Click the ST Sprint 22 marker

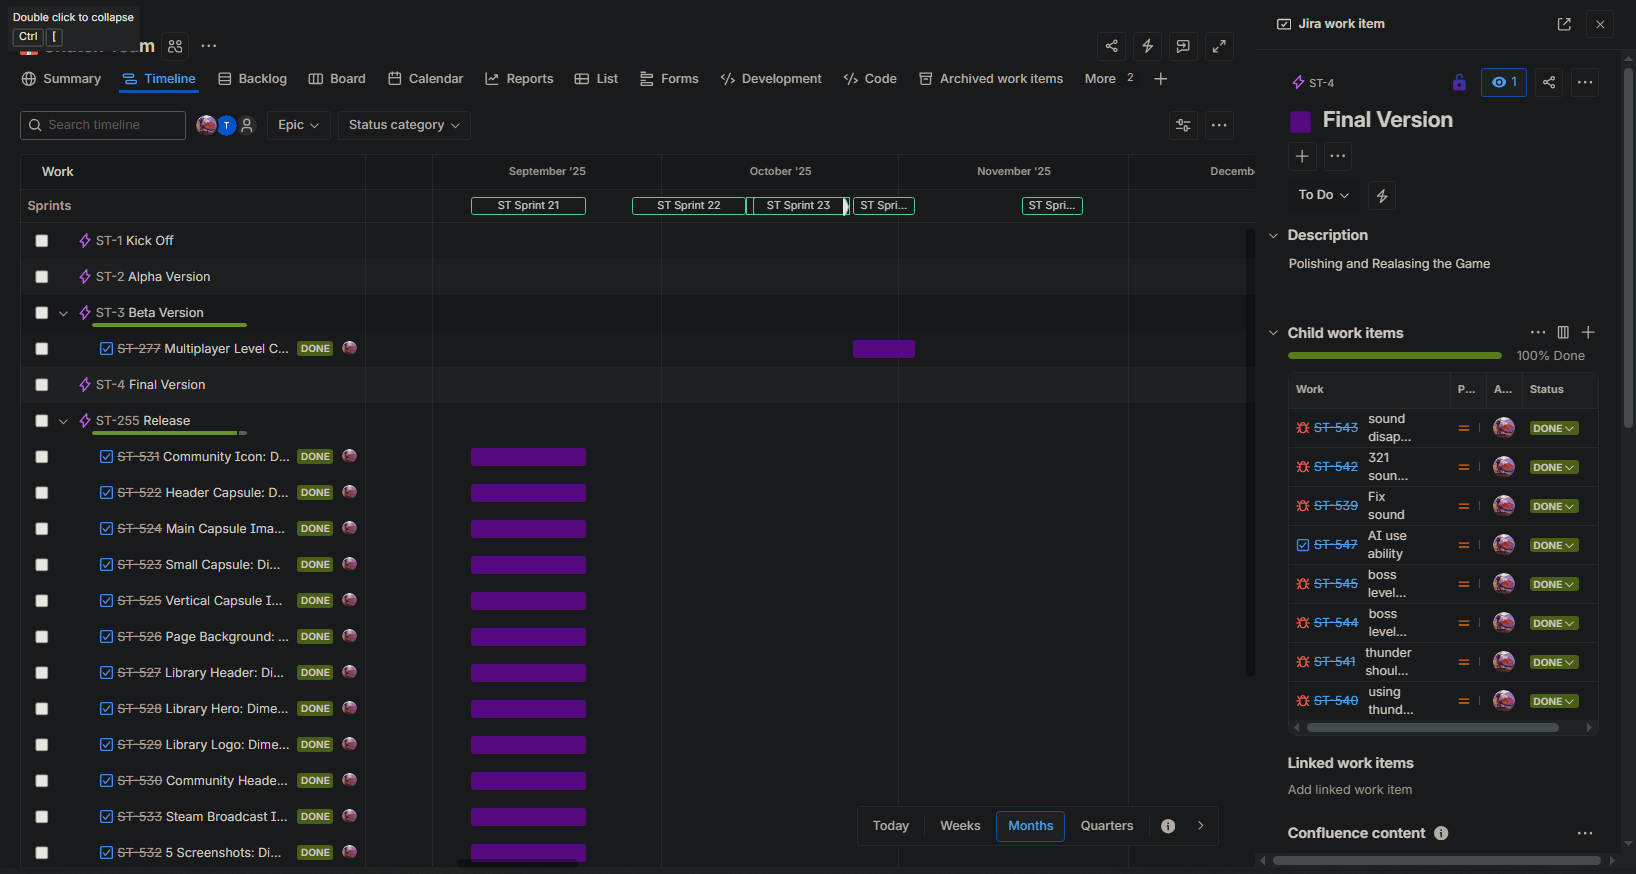(689, 206)
